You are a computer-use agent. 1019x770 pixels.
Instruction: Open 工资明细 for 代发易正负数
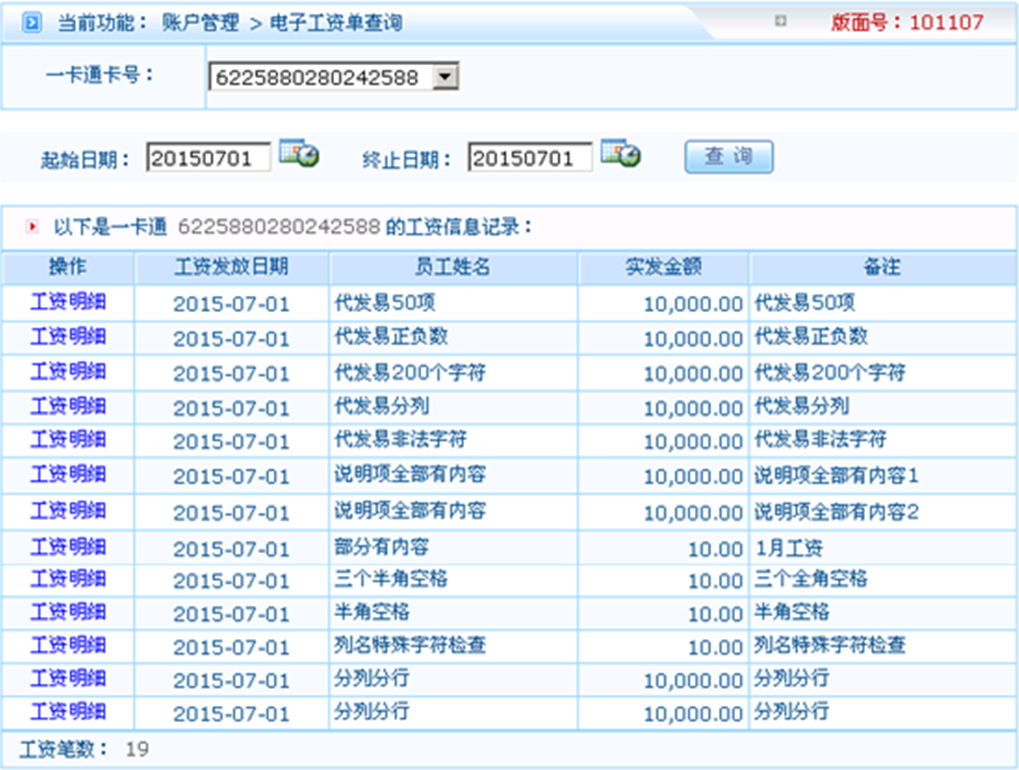point(68,337)
